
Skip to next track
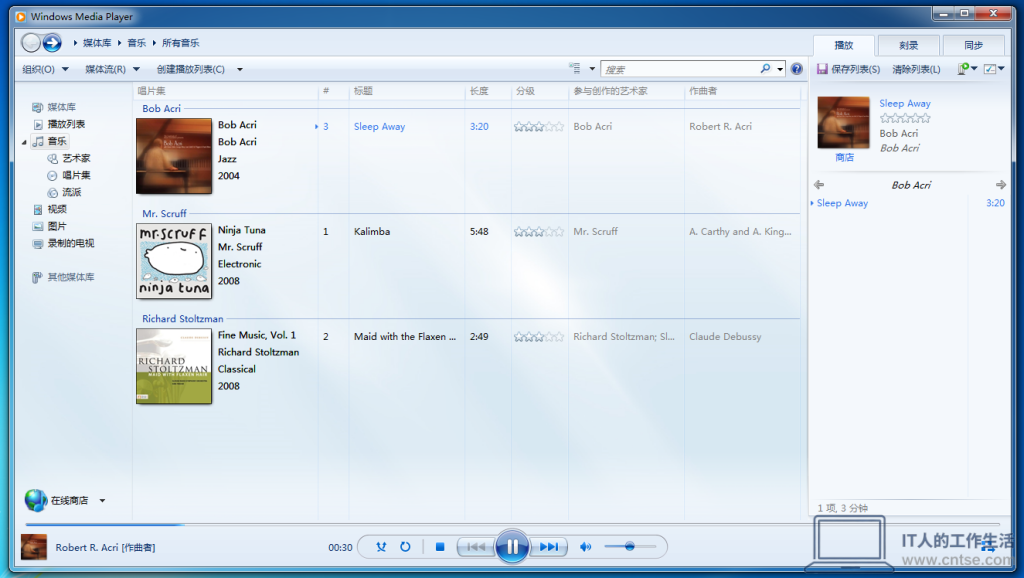549,547
